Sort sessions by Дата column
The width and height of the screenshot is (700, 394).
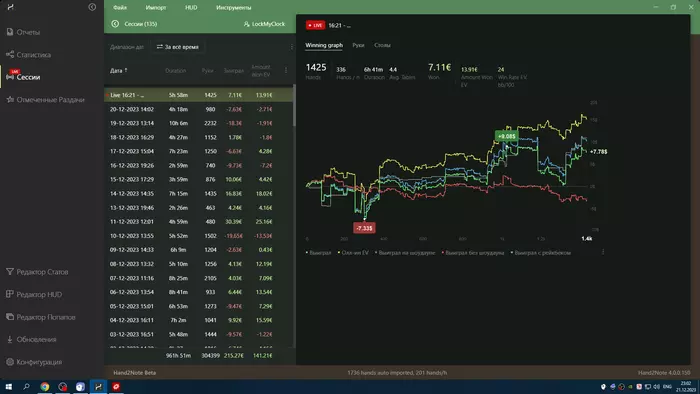tap(118, 71)
